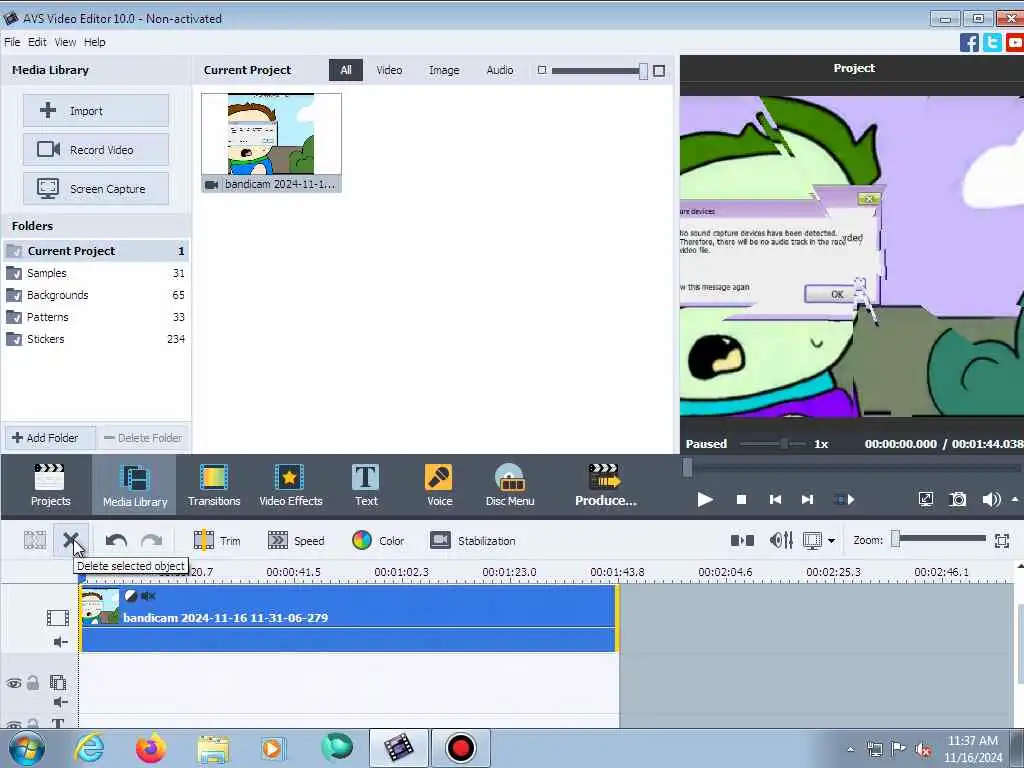Adjust the timeline Zoom slider
Image resolution: width=1024 pixels, height=768 pixels.
pos(896,539)
